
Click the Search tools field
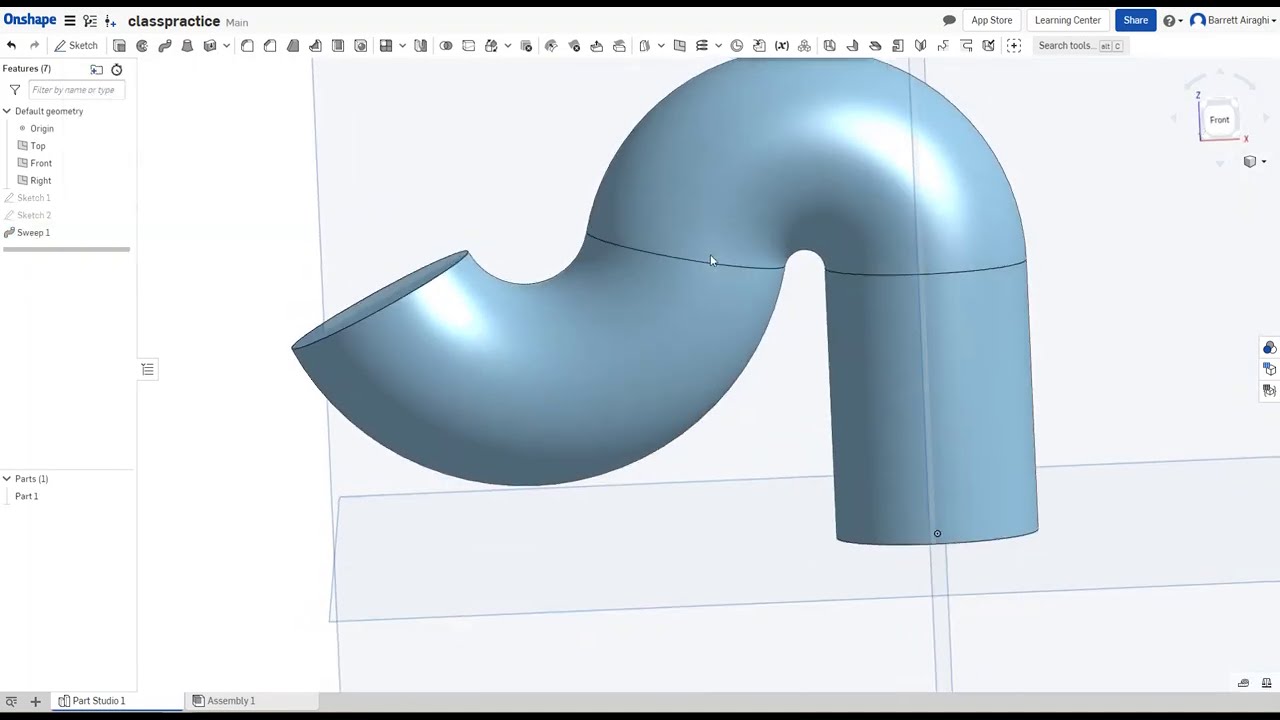pyautogui.click(x=1080, y=46)
